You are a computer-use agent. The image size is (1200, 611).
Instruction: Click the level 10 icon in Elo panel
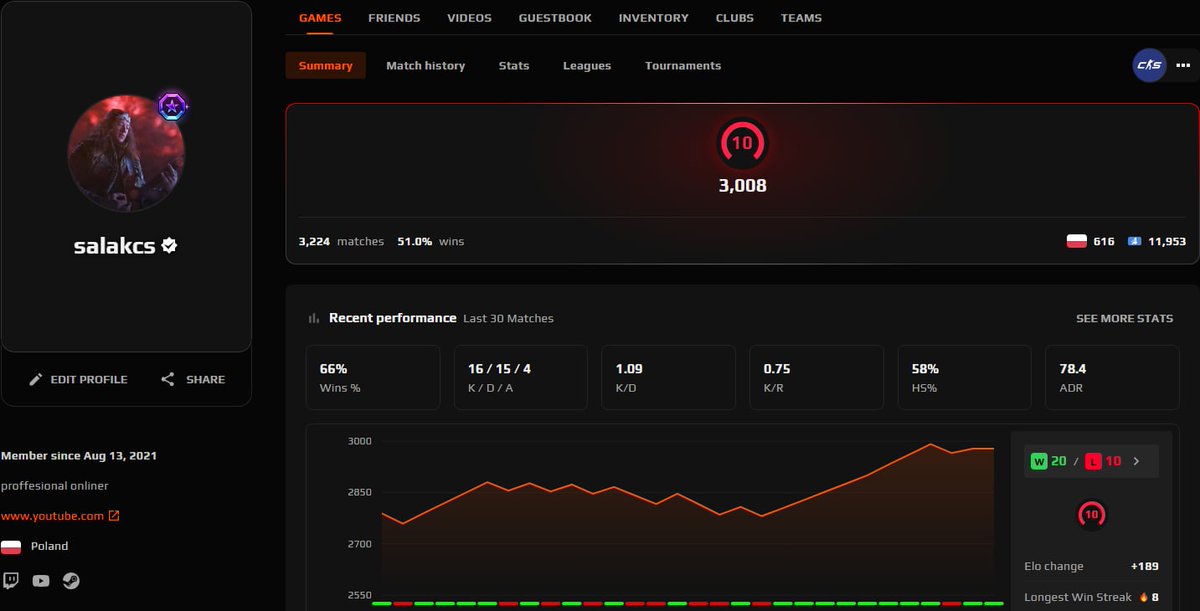(1091, 515)
